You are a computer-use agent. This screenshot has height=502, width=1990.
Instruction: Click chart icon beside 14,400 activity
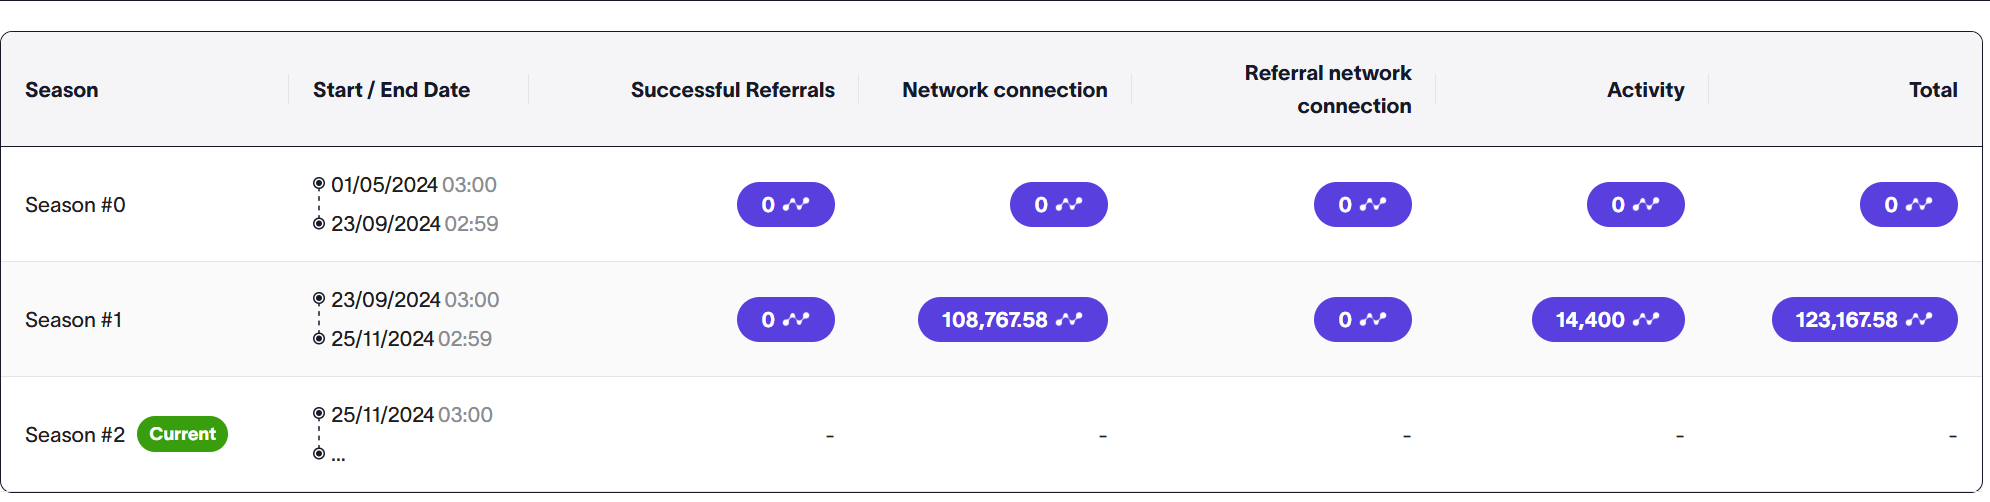click(x=1646, y=319)
